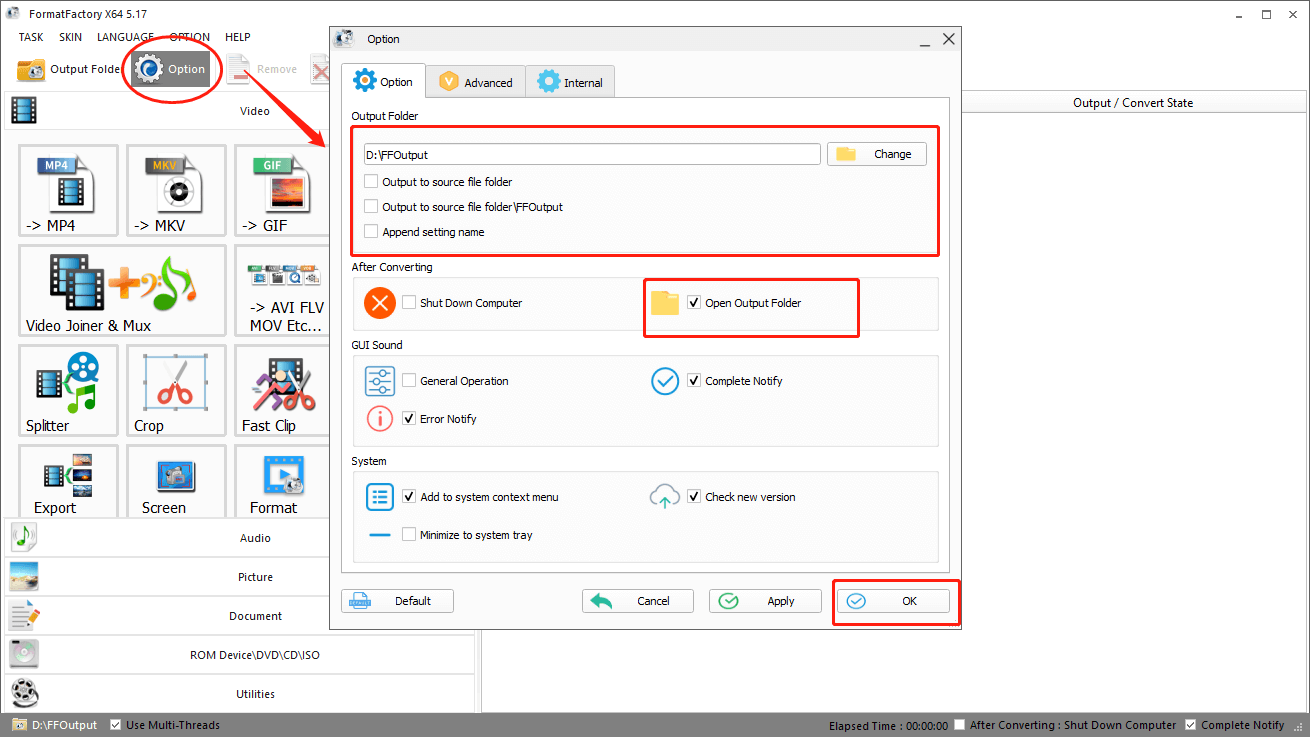The width and height of the screenshot is (1310, 737).
Task: Click the Option toolbar button
Action: click(x=171, y=69)
